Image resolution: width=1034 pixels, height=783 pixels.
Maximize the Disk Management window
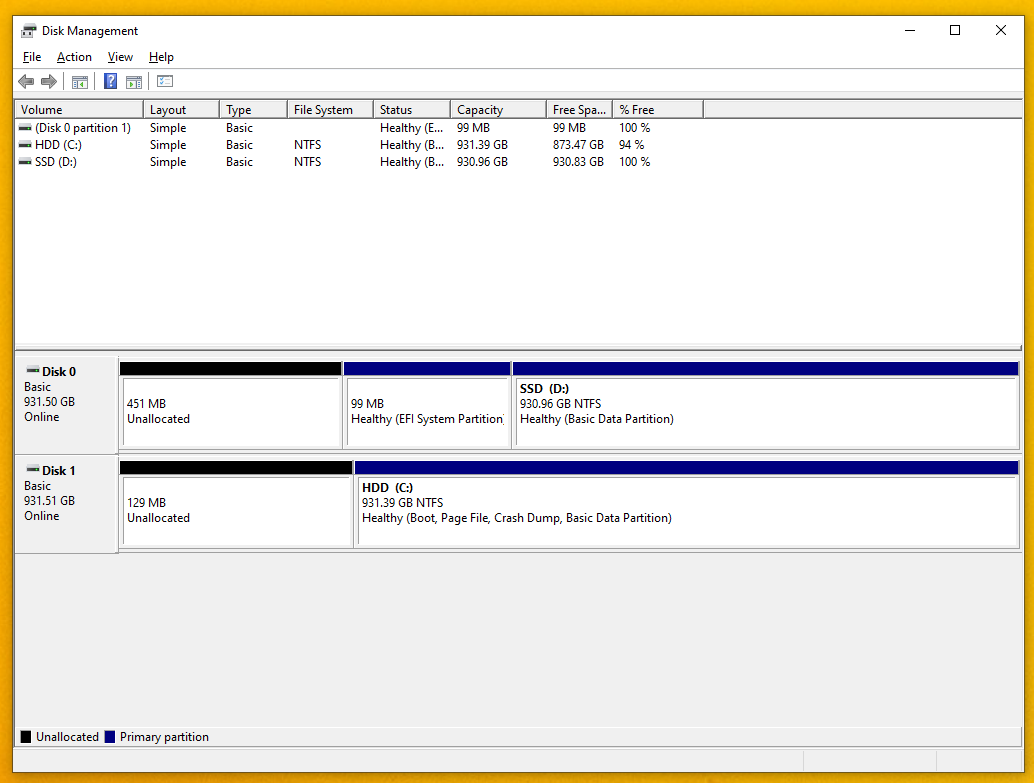955,30
